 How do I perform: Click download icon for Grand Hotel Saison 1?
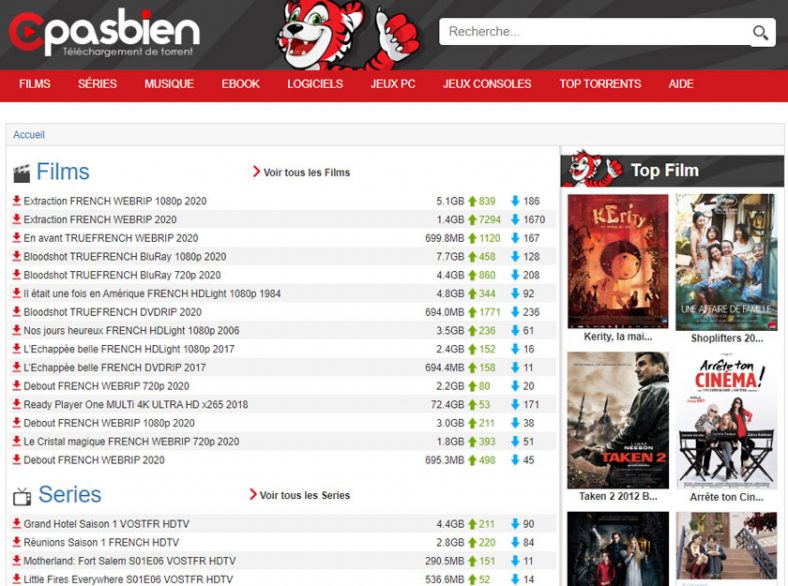coord(17,524)
